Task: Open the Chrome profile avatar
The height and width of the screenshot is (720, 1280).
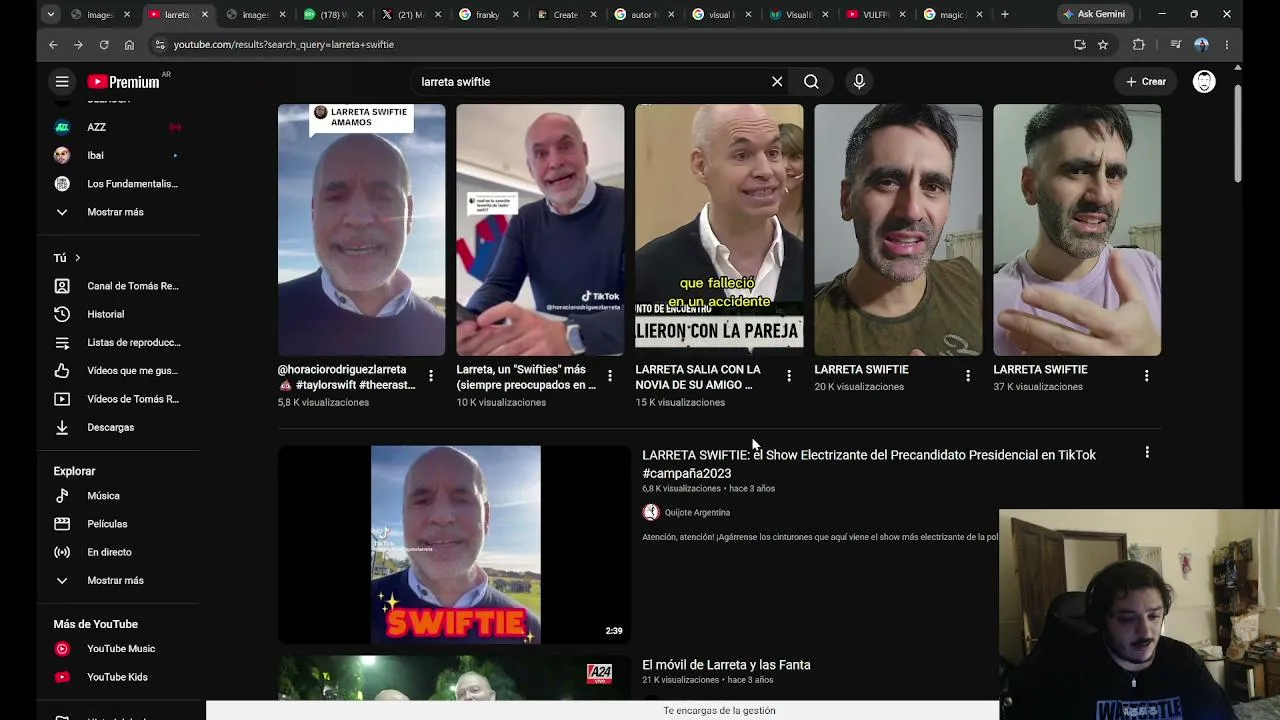Action: (1202, 44)
